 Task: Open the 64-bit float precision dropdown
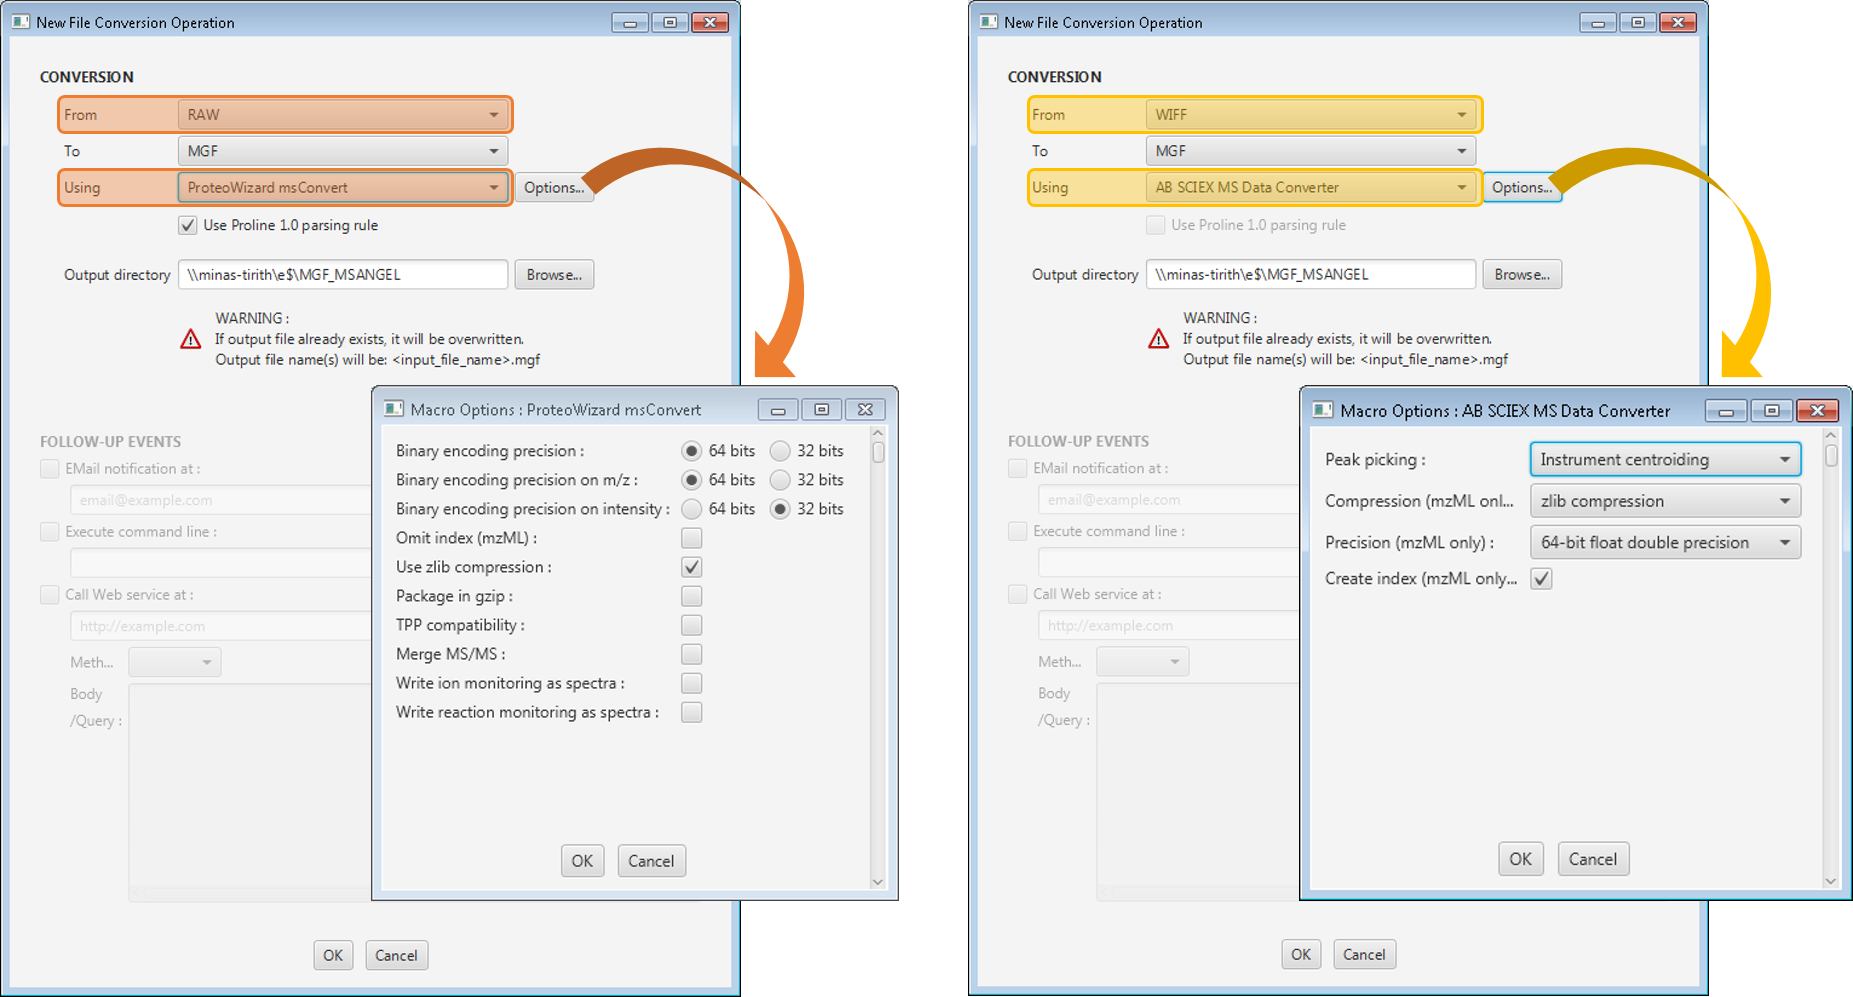[x=1664, y=543]
